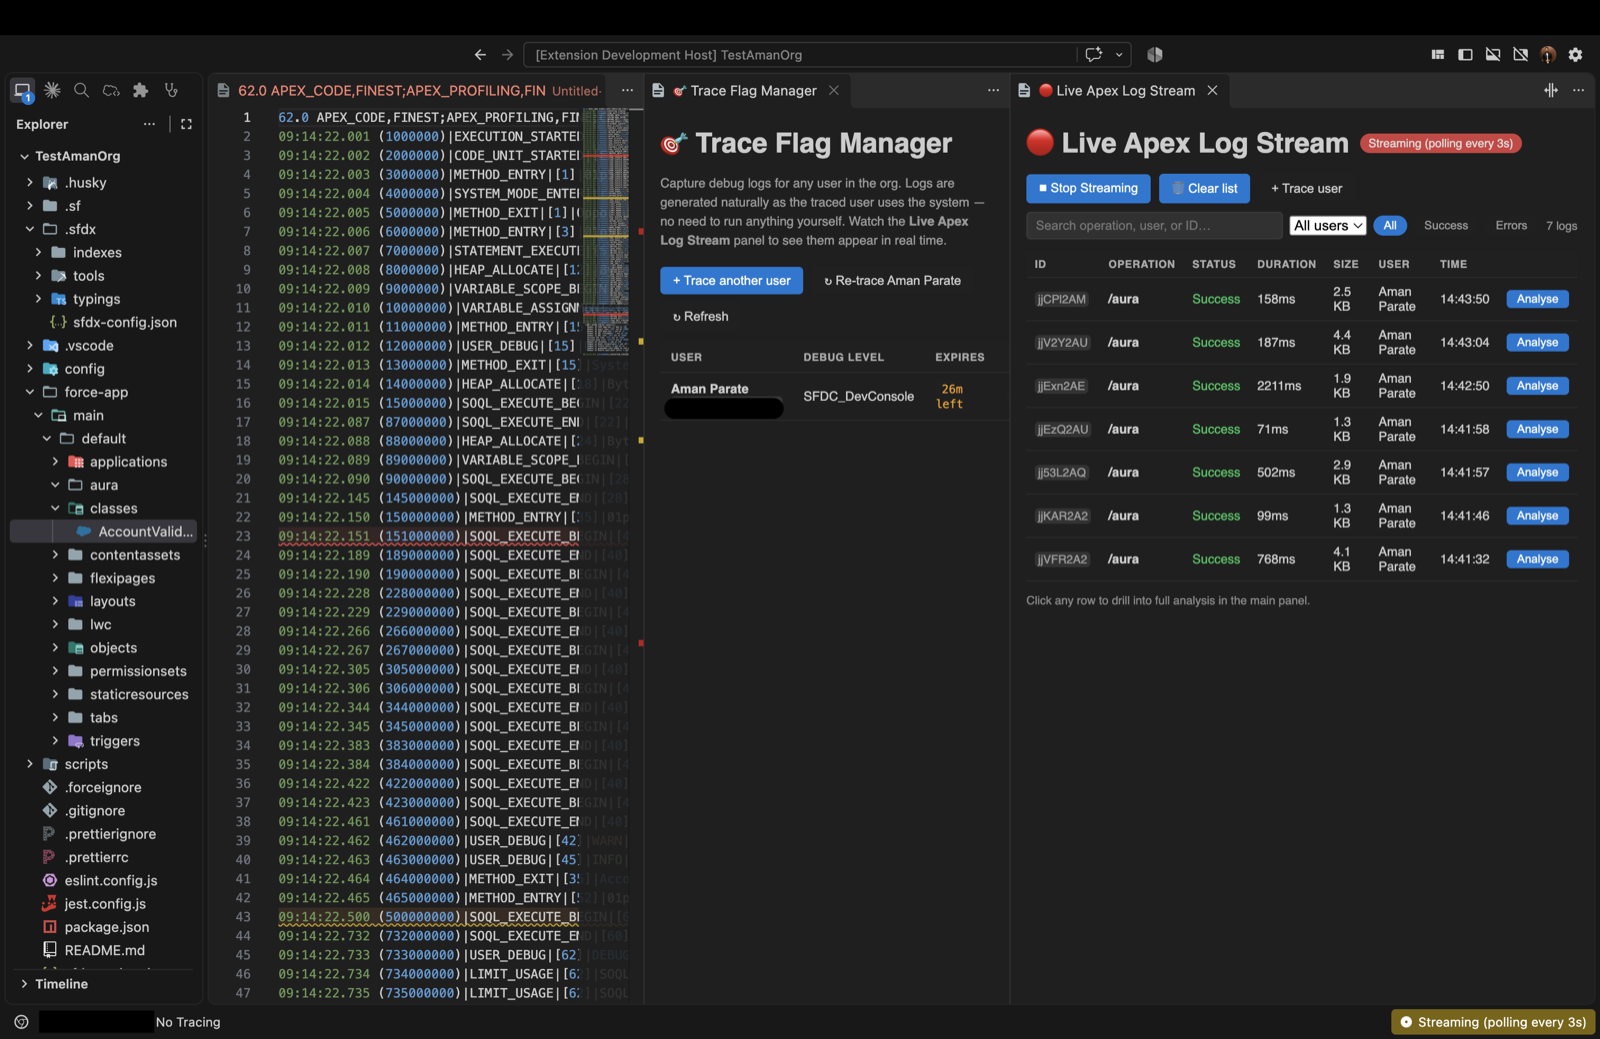Toggle the secondary sidebar layout icon

[x=1521, y=55]
